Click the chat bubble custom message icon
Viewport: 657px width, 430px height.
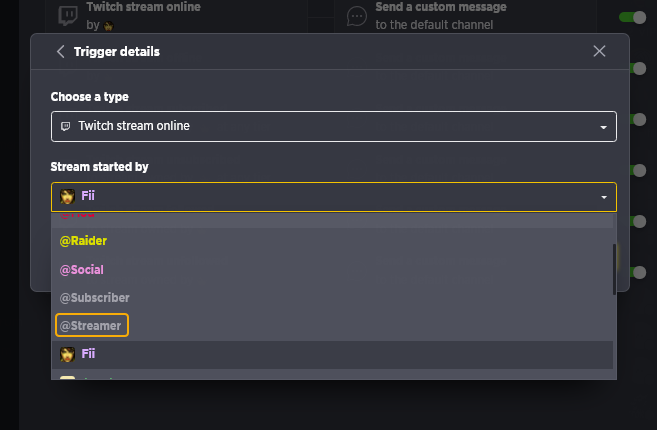point(357,16)
